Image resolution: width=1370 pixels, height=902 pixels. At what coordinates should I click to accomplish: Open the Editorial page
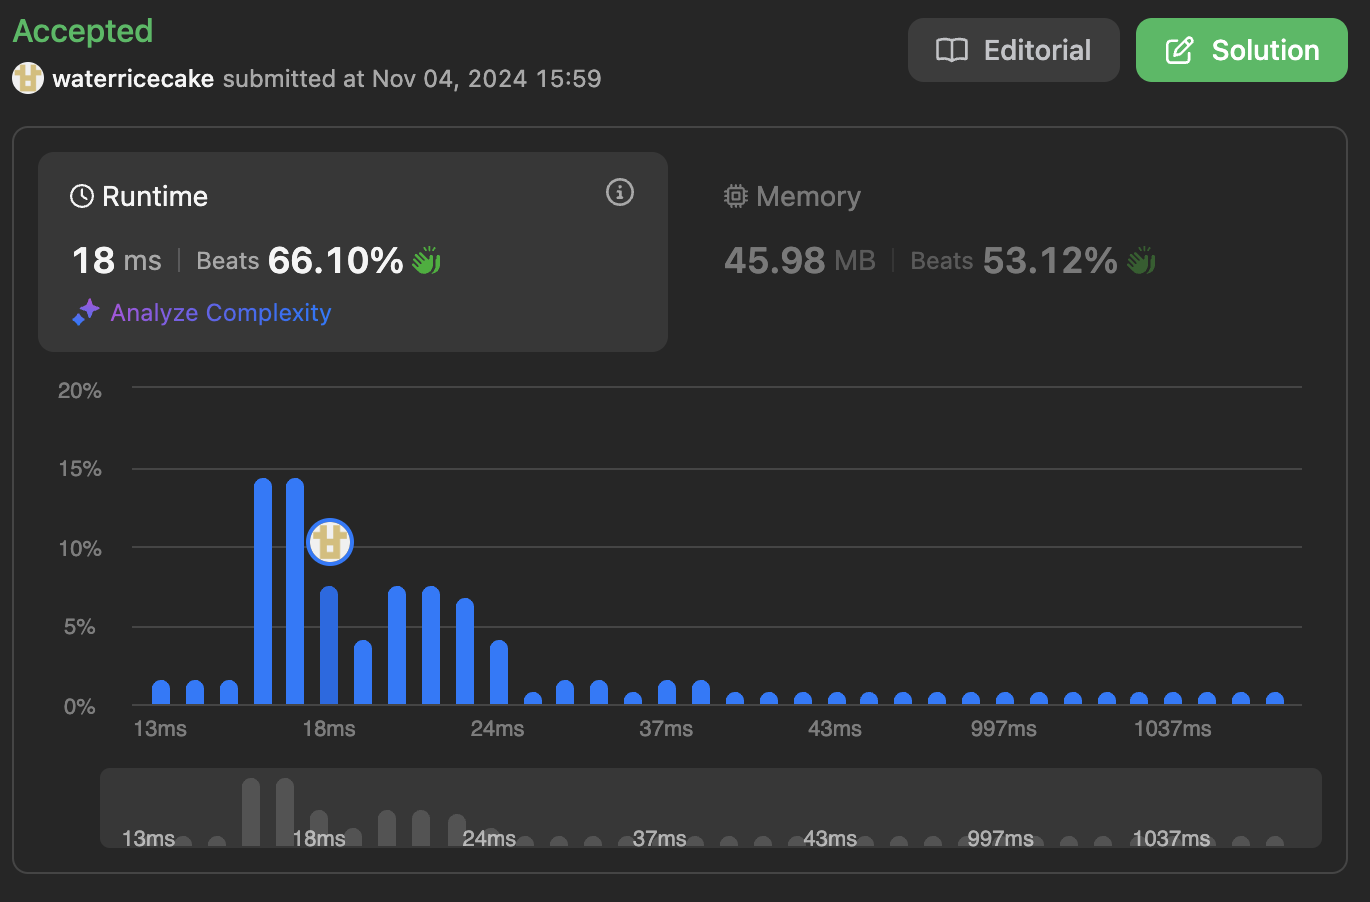[x=1013, y=50]
